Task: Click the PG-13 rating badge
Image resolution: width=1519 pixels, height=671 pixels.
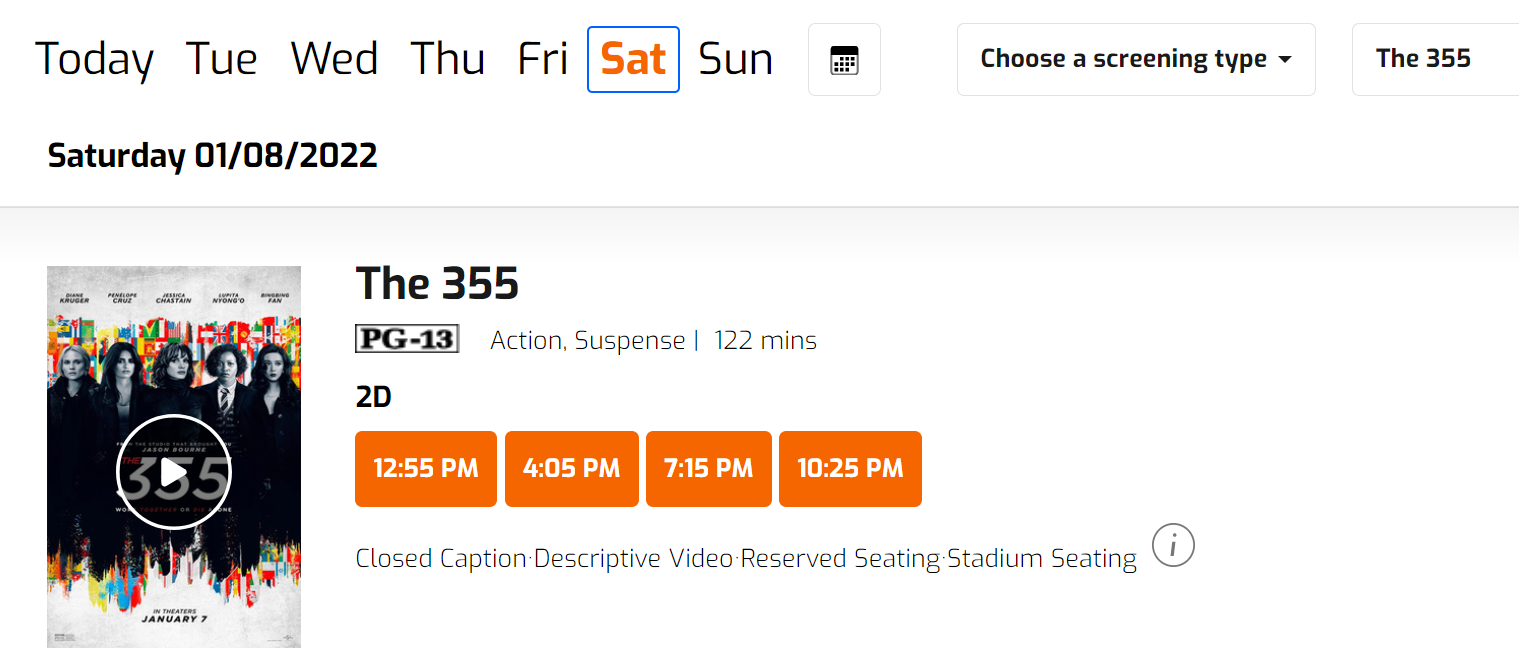Action: [407, 340]
